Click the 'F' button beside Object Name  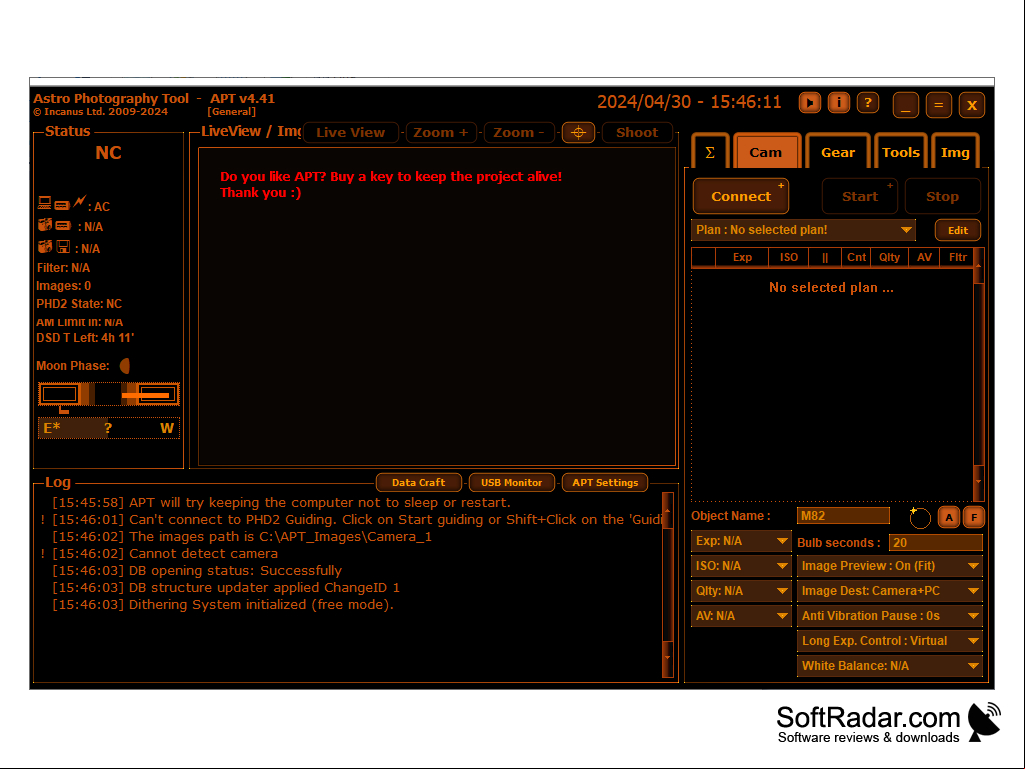pyautogui.click(x=974, y=517)
